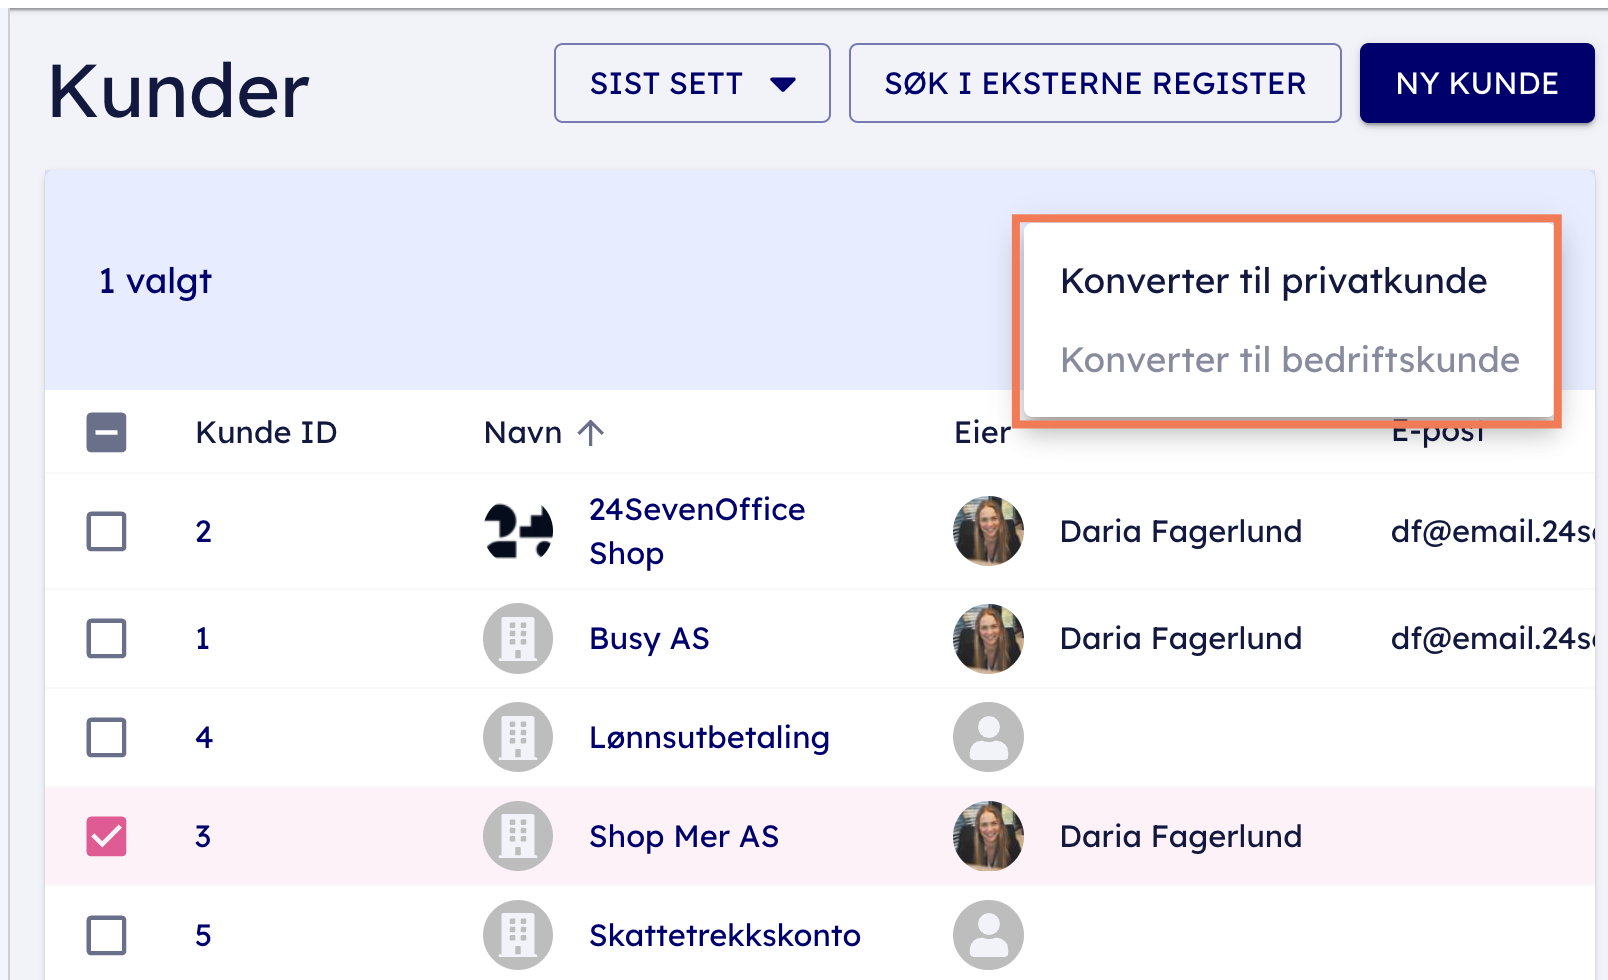Click the Busy AS building icon
Image resolution: width=1608 pixels, height=980 pixels.
click(x=518, y=638)
